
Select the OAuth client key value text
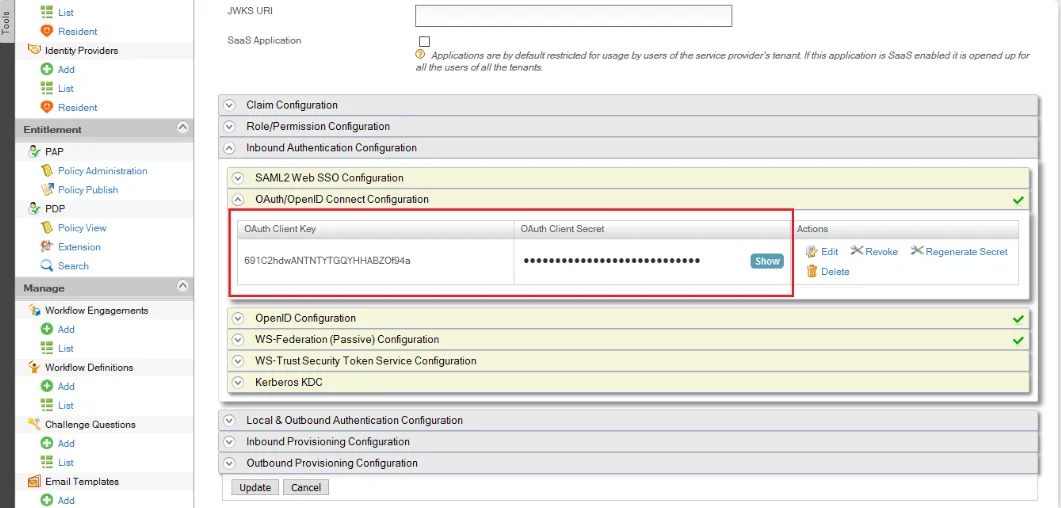tap(328, 260)
